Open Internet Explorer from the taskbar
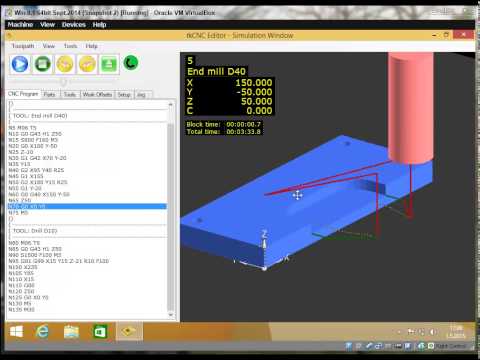 42,332
